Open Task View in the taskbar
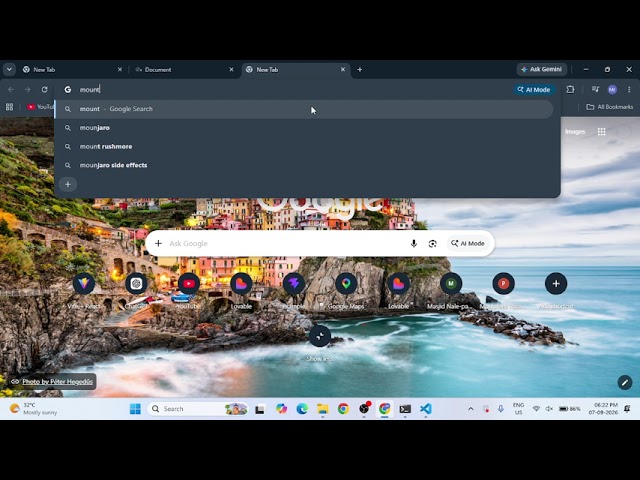Screen dimensions: 640x480 point(260,409)
